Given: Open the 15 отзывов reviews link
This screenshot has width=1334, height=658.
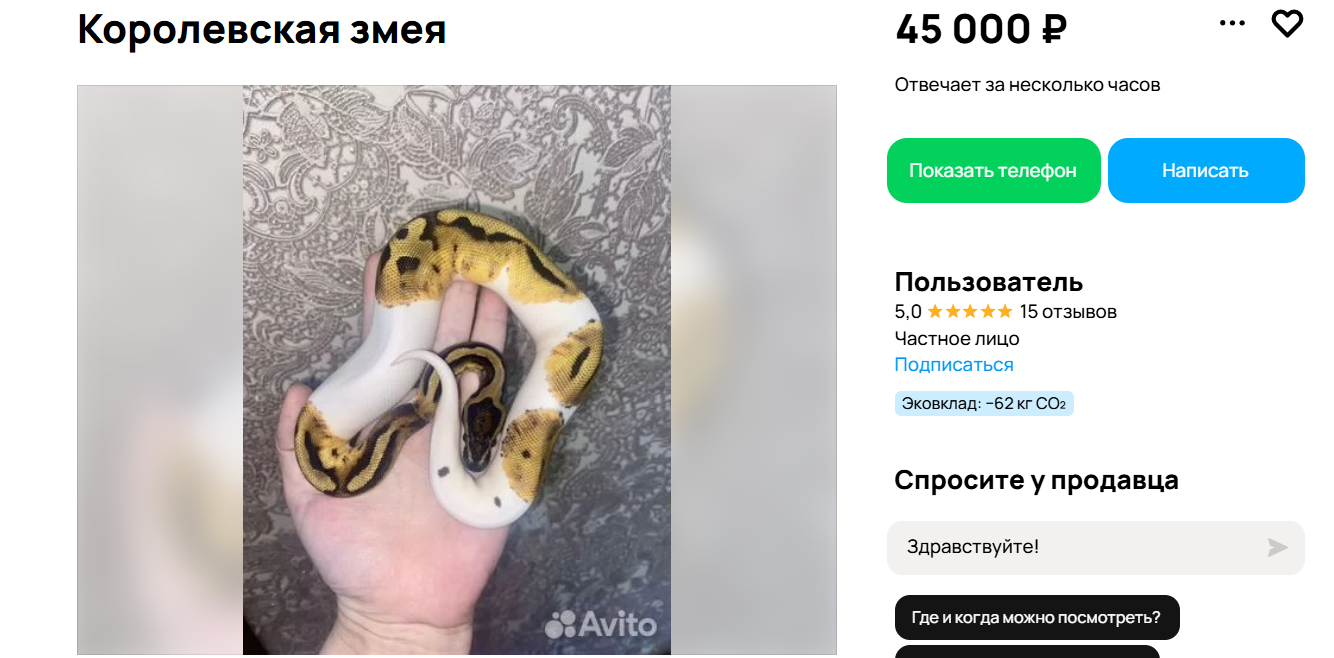Looking at the screenshot, I should [x=1068, y=311].
